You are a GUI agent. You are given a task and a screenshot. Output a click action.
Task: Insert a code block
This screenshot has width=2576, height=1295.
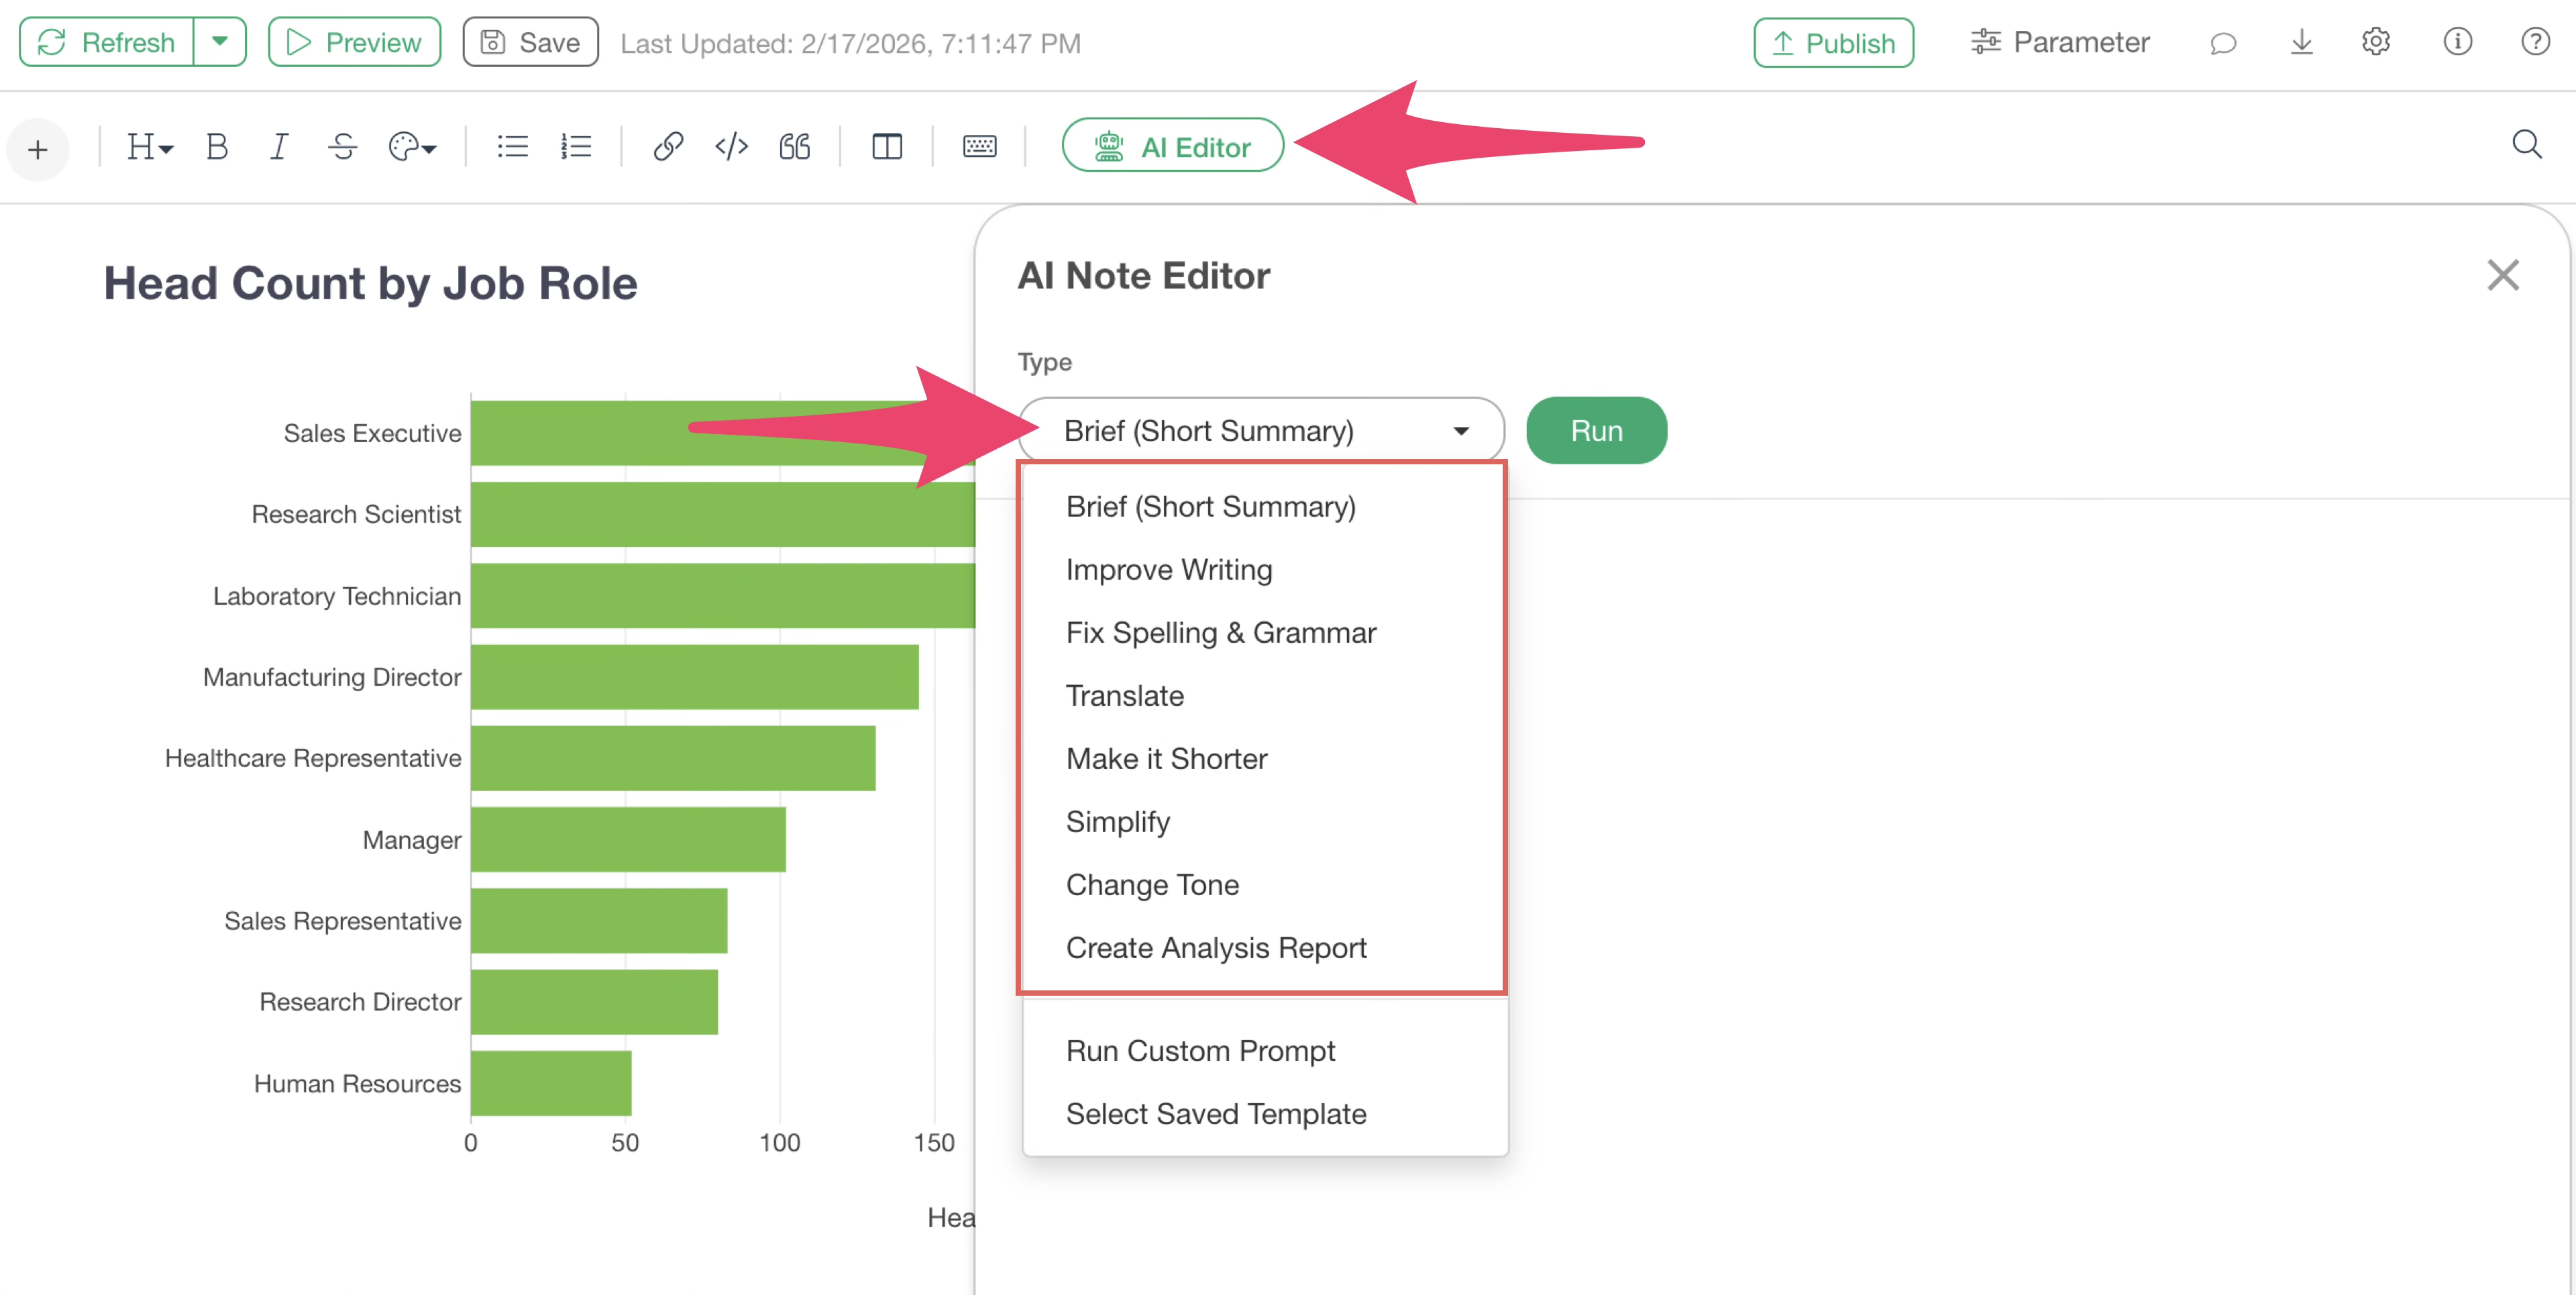(x=731, y=147)
